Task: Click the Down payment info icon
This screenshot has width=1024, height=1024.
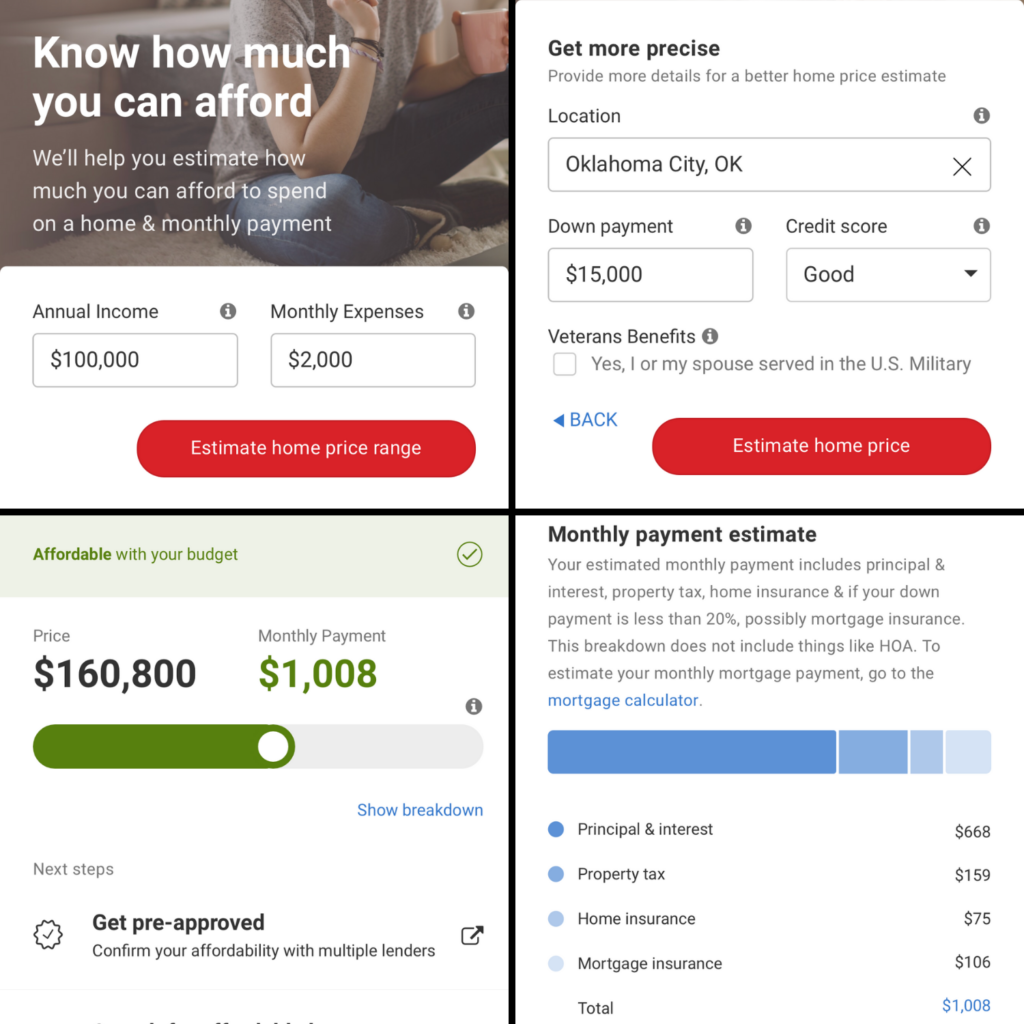Action: [x=743, y=226]
